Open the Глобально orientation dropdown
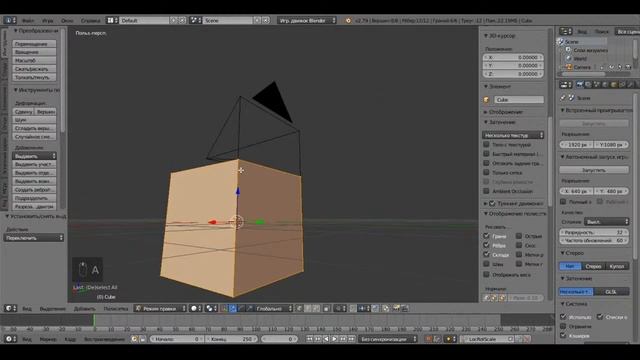 click(x=273, y=309)
